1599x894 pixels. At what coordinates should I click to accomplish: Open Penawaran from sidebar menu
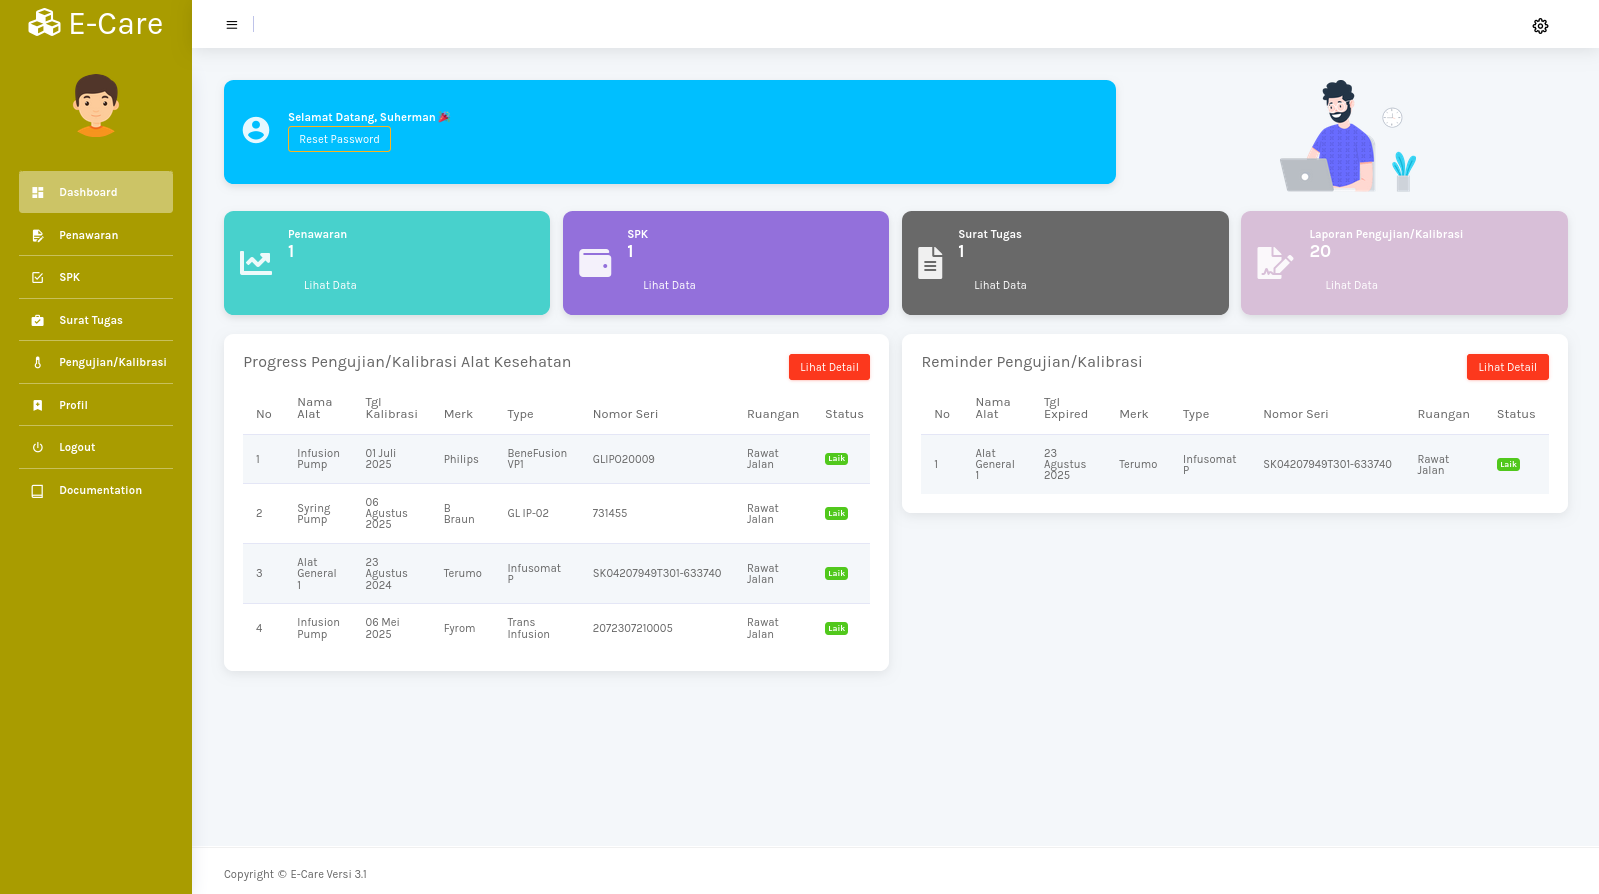point(88,236)
